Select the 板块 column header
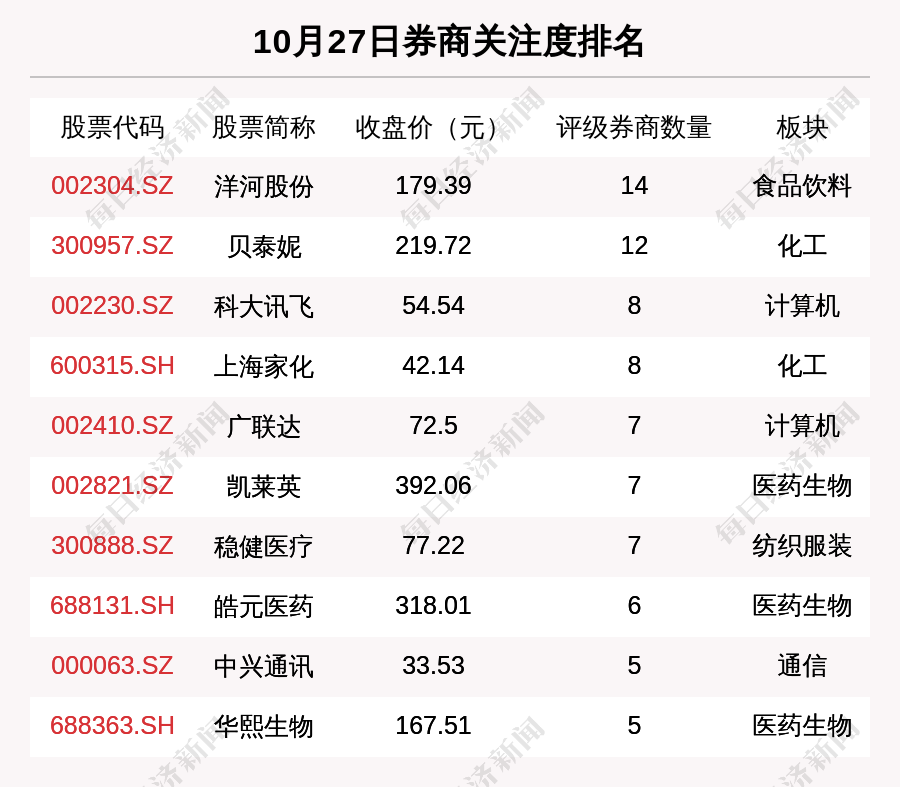The width and height of the screenshot is (900, 787). pyautogui.click(x=802, y=127)
